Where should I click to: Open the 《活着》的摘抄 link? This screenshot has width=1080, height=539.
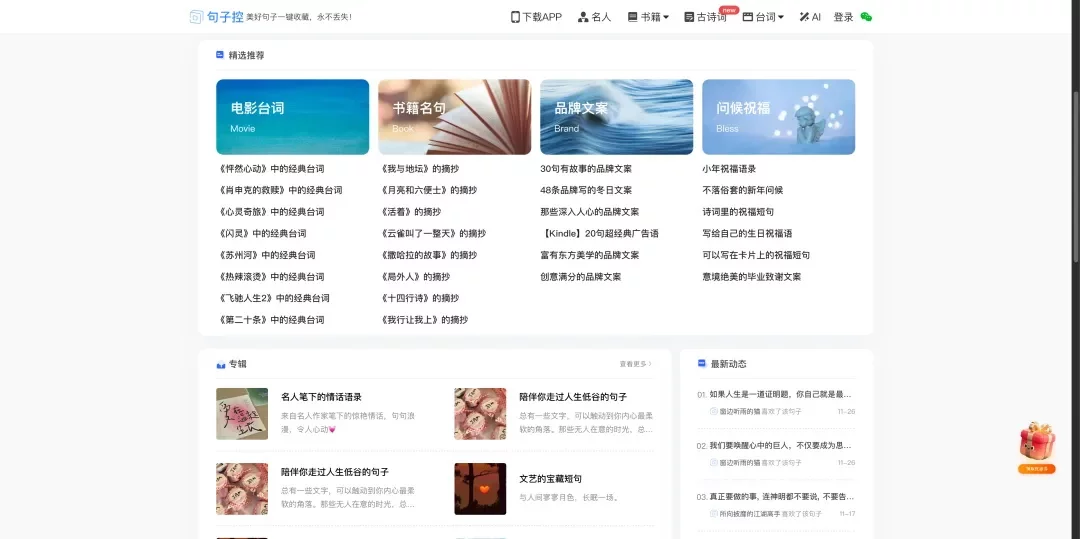(x=411, y=212)
